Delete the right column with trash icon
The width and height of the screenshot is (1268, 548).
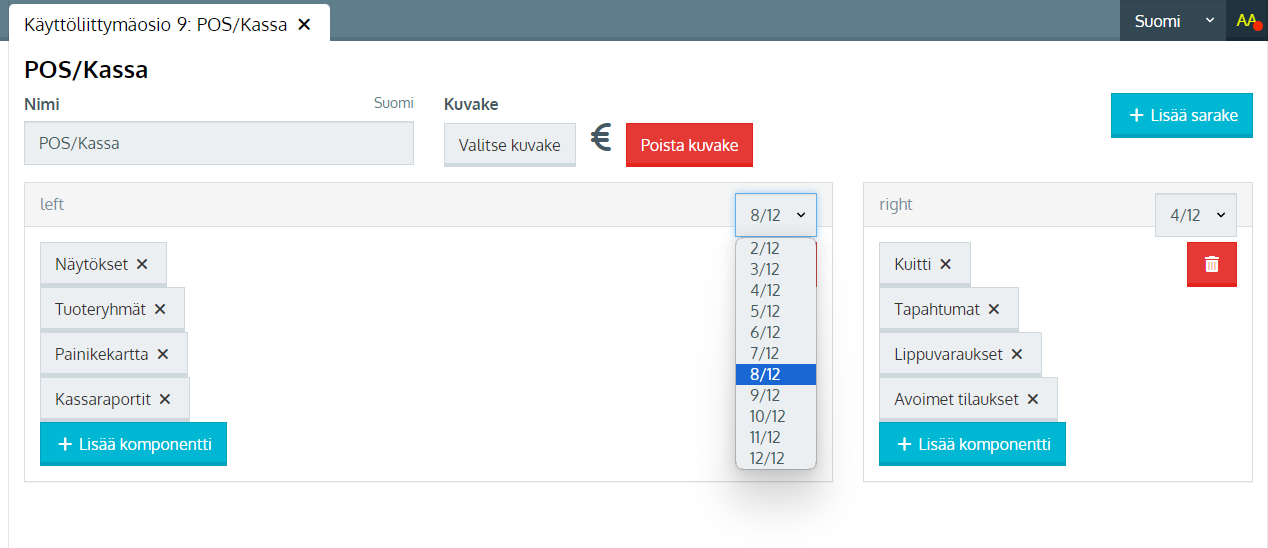click(1211, 264)
